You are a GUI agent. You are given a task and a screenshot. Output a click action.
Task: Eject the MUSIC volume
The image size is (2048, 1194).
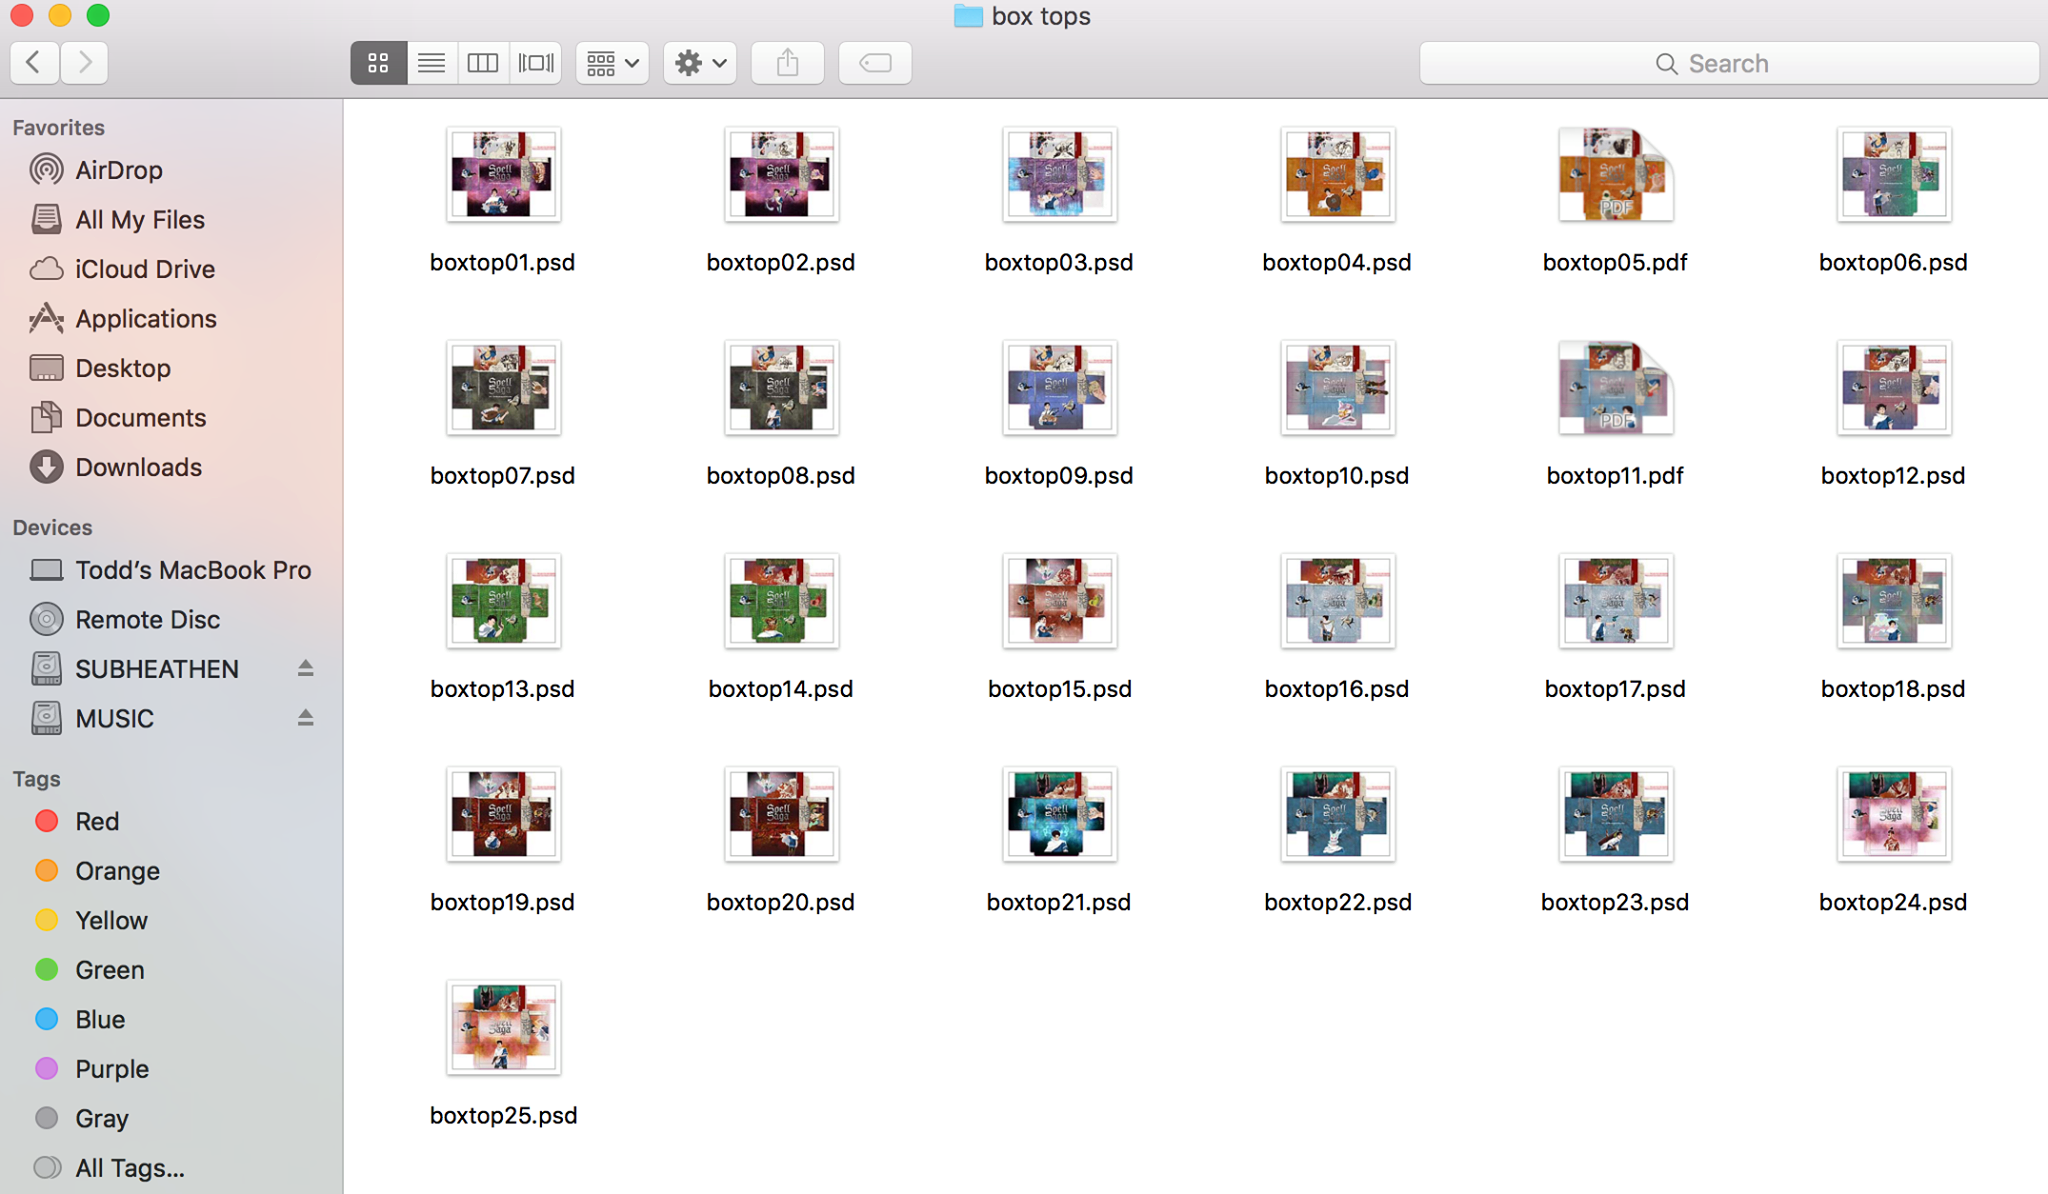coord(305,718)
